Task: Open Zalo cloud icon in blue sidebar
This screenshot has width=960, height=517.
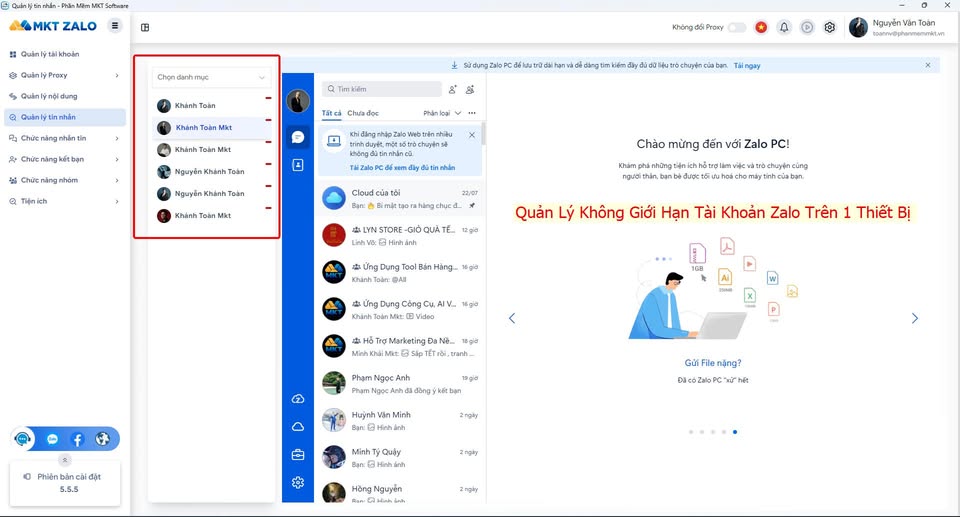Action: (x=298, y=426)
